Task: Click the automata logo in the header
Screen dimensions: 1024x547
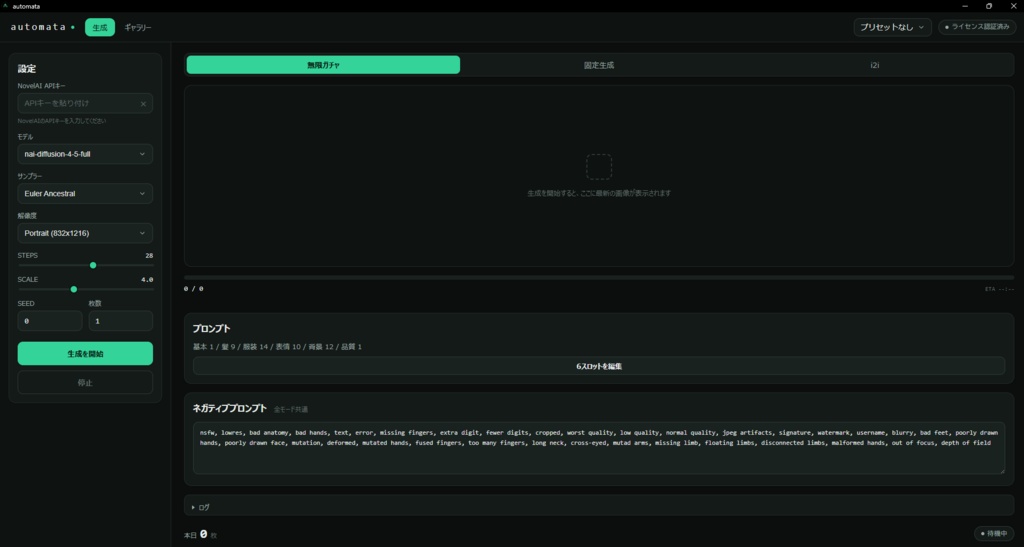Action: (x=42, y=27)
